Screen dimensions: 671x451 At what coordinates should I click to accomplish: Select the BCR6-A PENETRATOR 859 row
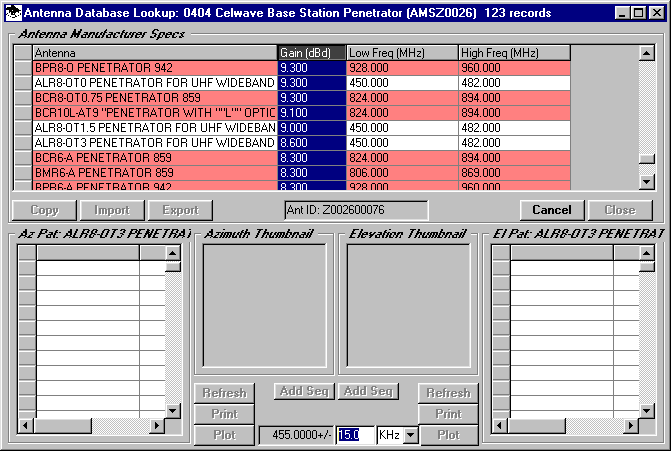pyautogui.click(x=292, y=157)
